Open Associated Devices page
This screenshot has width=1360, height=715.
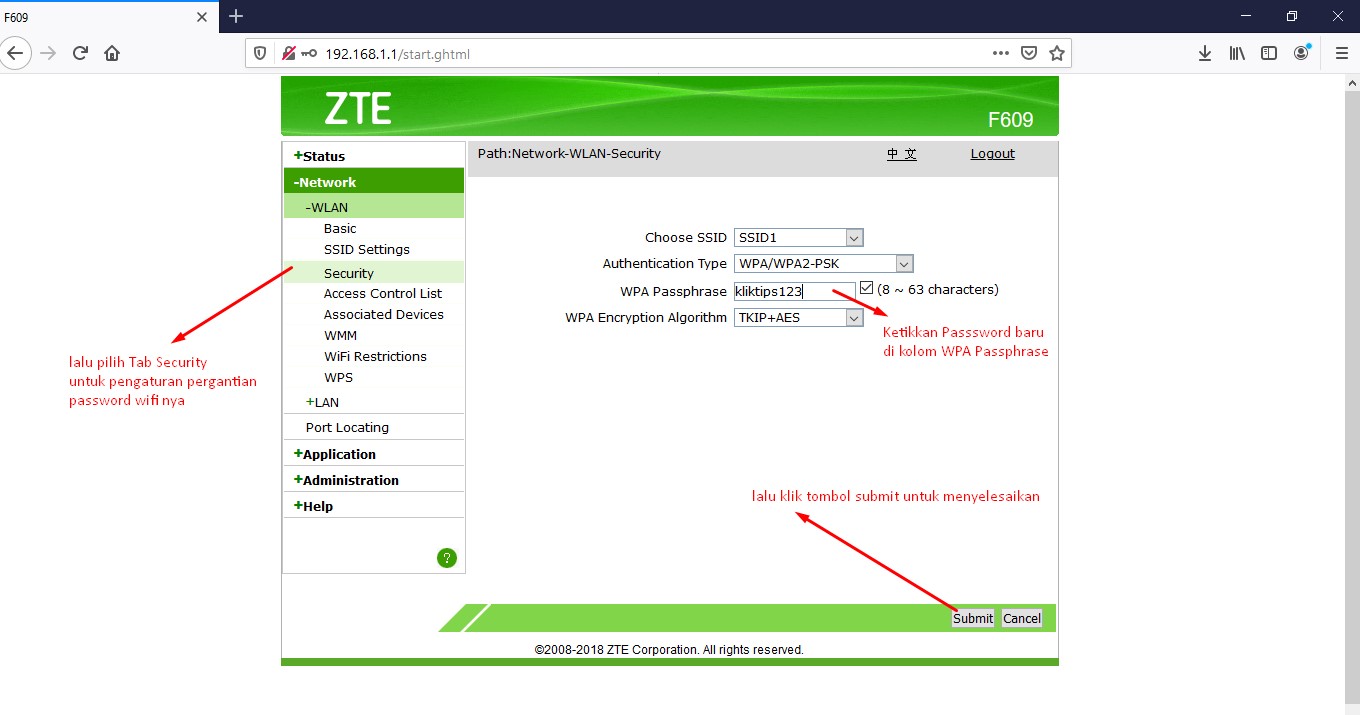tap(384, 315)
